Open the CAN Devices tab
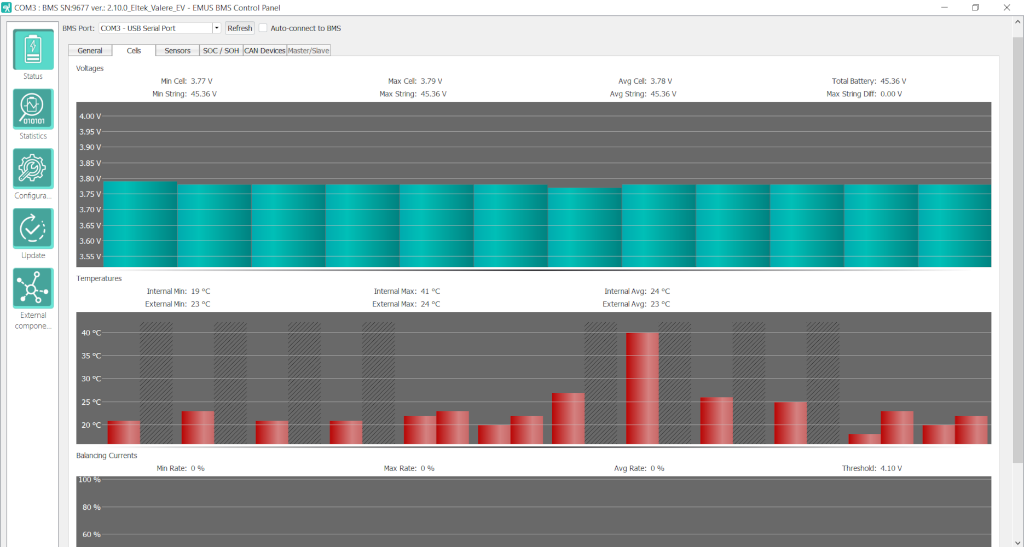Screen dimensions: 1024x547 (265, 50)
